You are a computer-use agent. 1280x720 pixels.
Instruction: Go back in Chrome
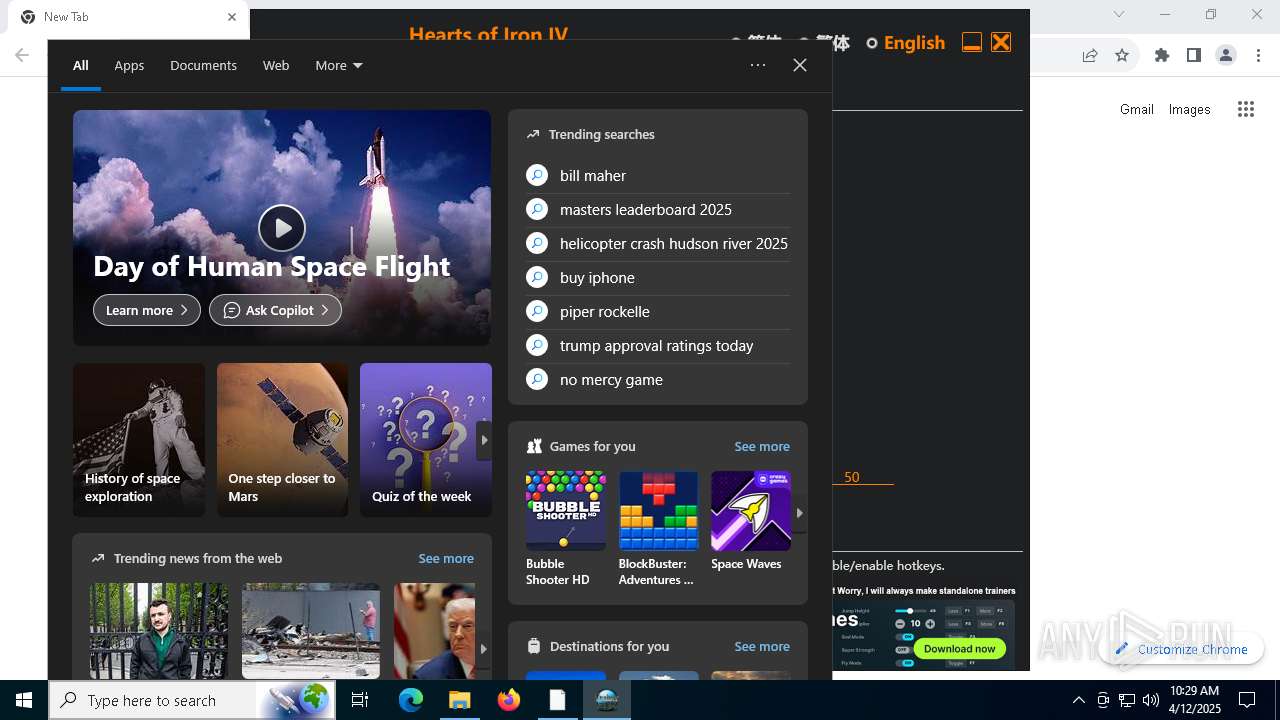coord(22,56)
